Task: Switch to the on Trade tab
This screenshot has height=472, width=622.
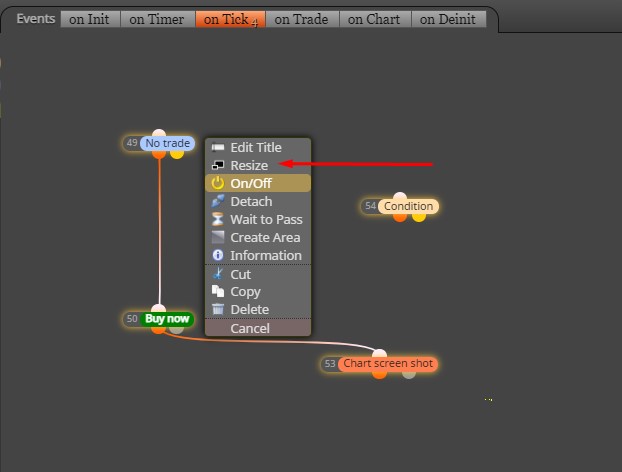Action: pos(302,19)
